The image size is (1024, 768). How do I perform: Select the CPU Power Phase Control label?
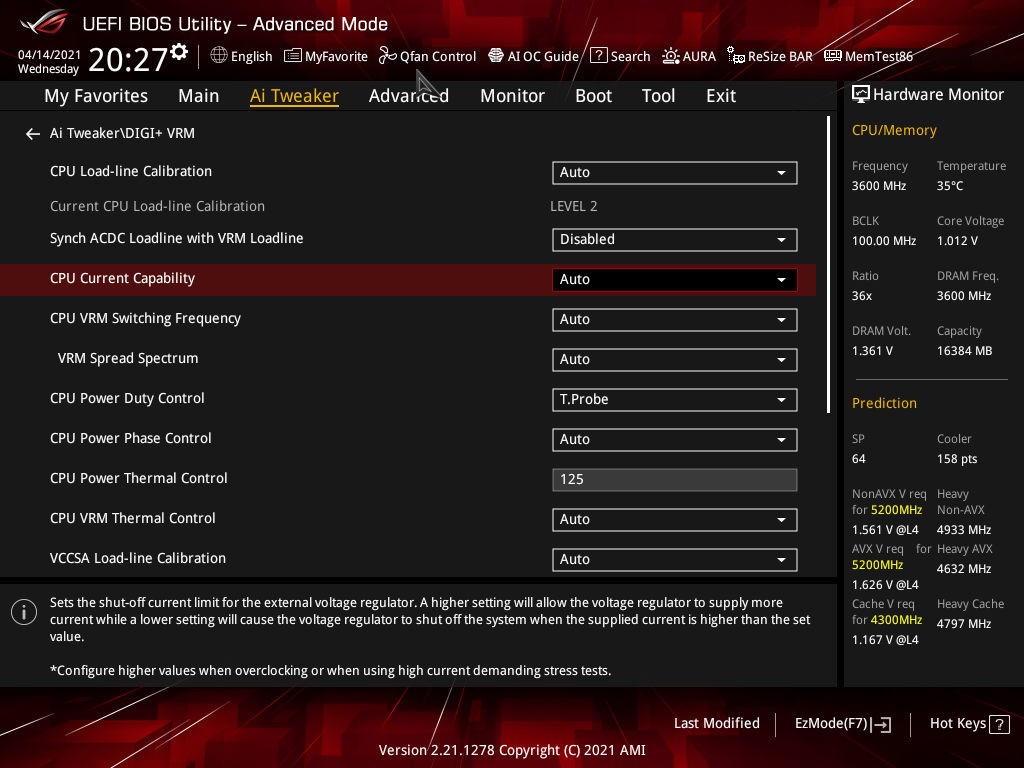point(131,438)
